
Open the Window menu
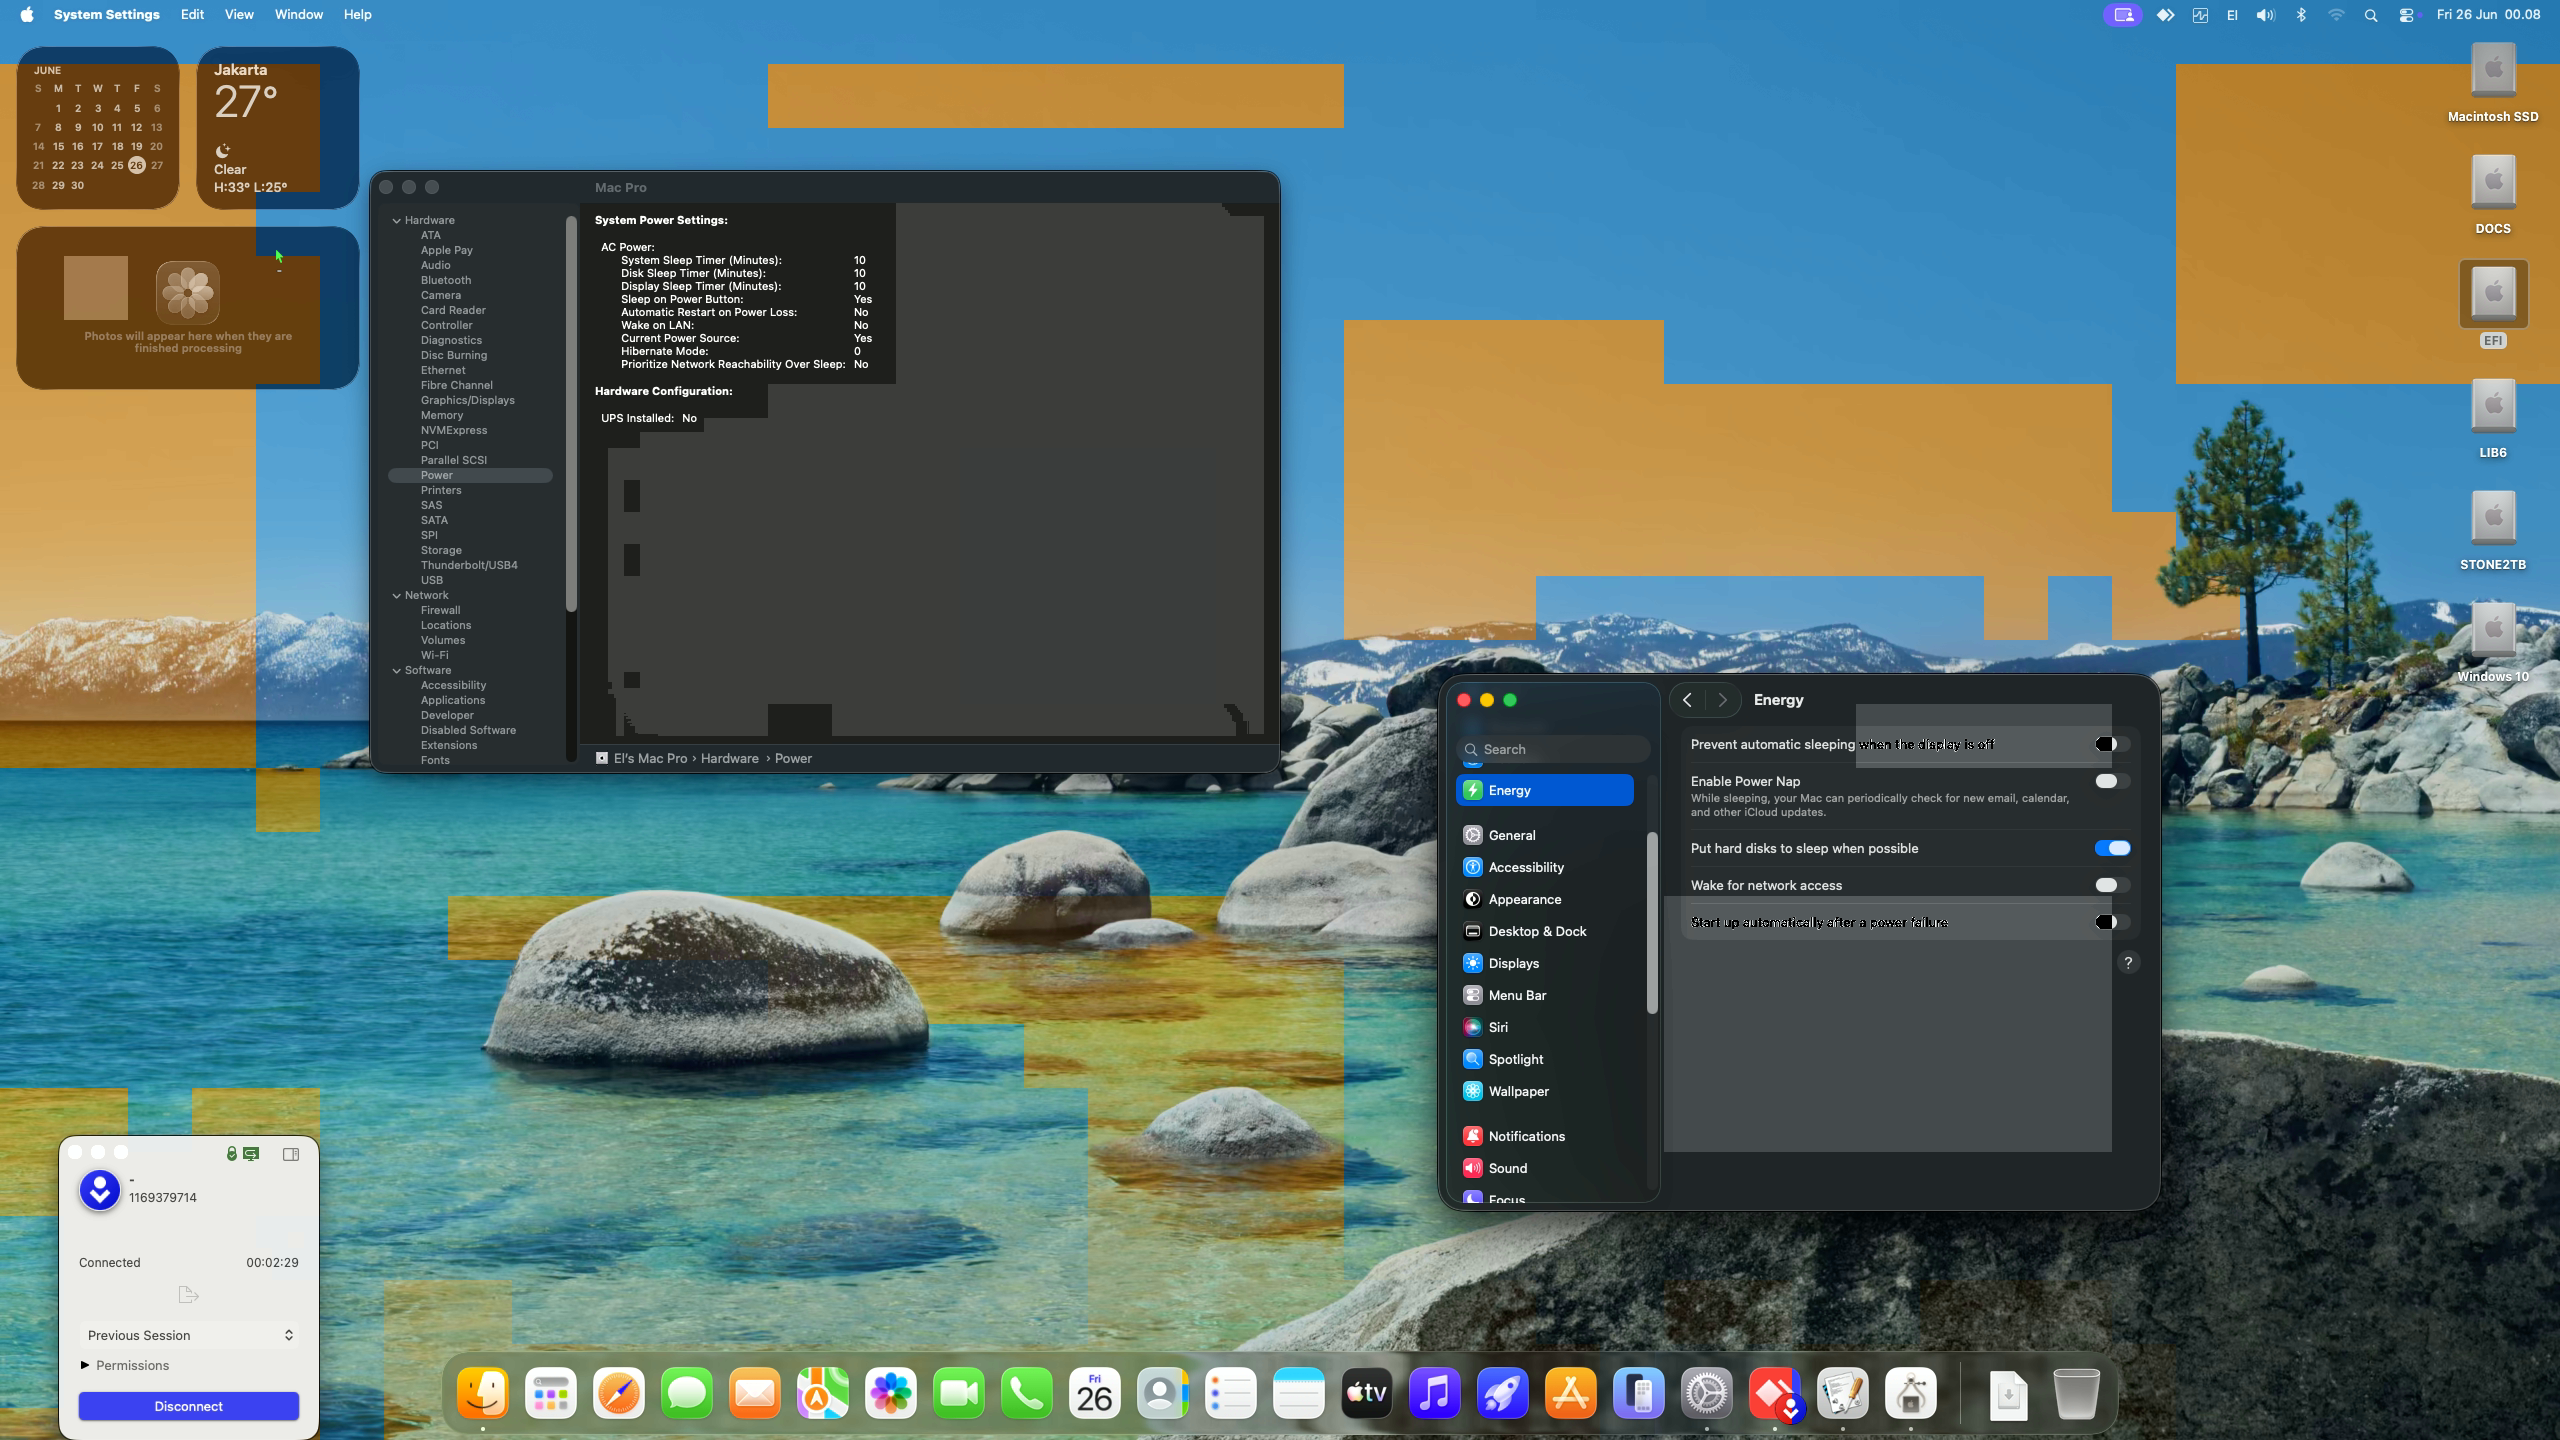point(299,15)
